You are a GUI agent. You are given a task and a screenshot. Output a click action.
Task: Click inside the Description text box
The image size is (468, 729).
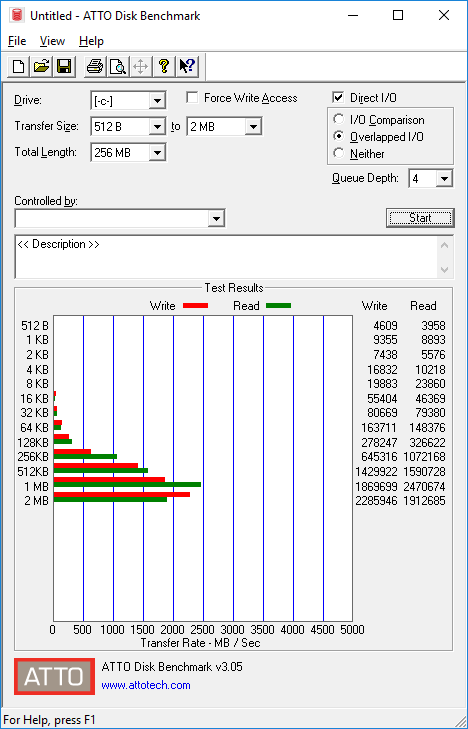pos(226,257)
